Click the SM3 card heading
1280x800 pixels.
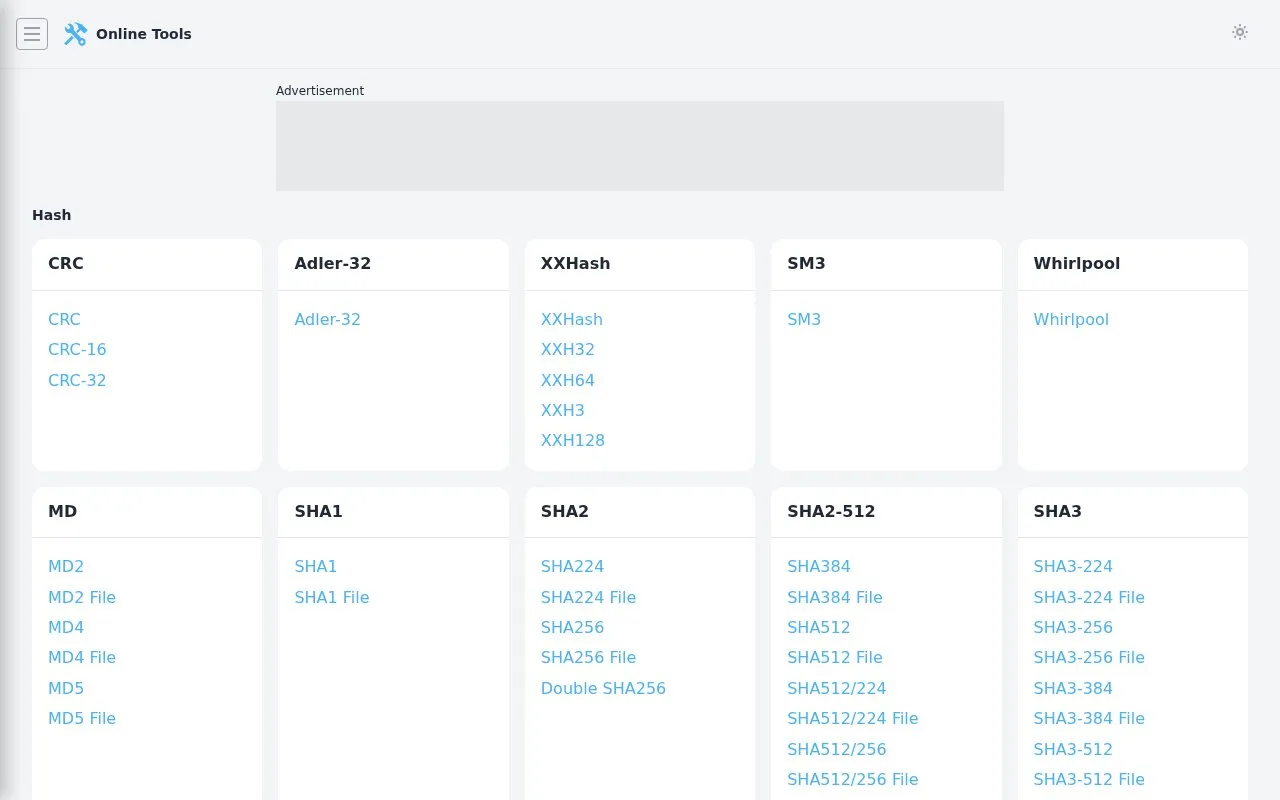(x=806, y=263)
